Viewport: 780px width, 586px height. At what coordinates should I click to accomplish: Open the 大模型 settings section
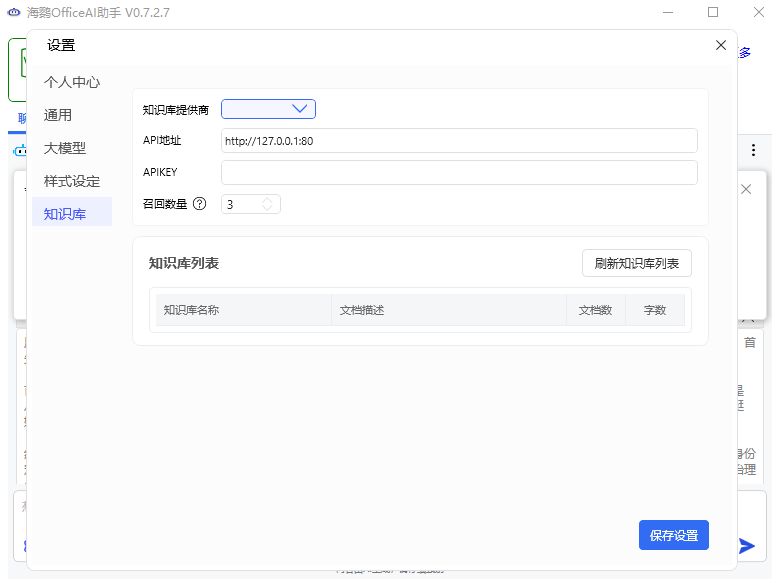click(72, 148)
